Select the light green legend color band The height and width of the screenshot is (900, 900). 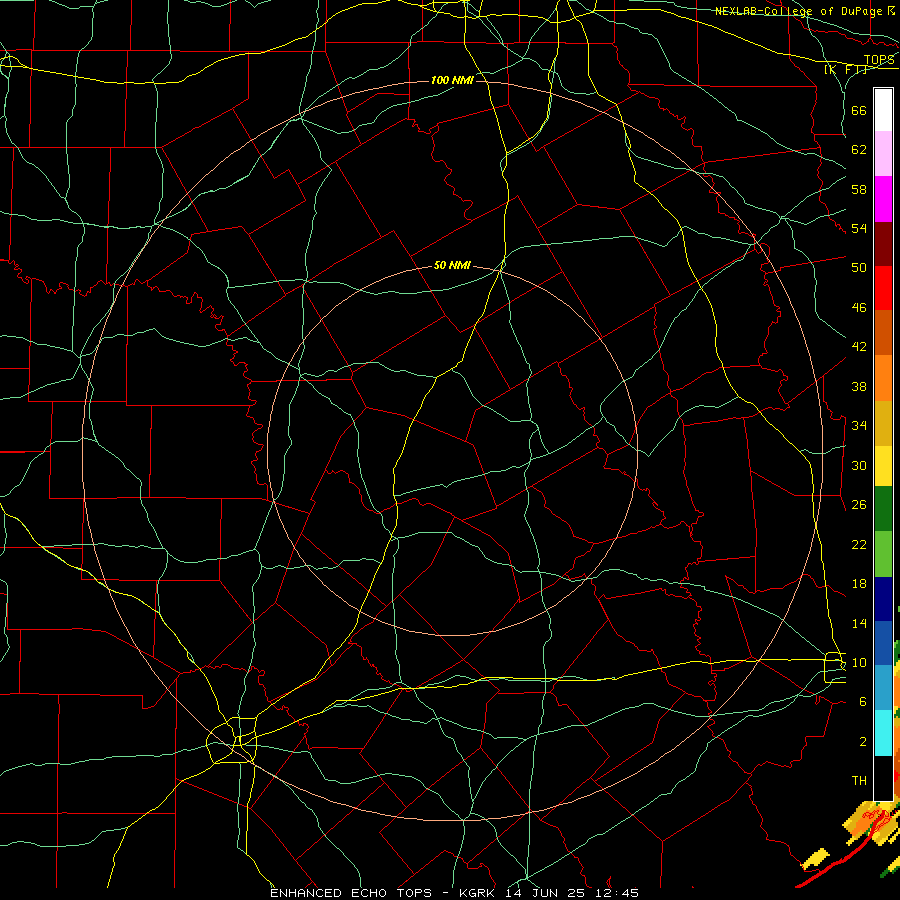click(883, 554)
